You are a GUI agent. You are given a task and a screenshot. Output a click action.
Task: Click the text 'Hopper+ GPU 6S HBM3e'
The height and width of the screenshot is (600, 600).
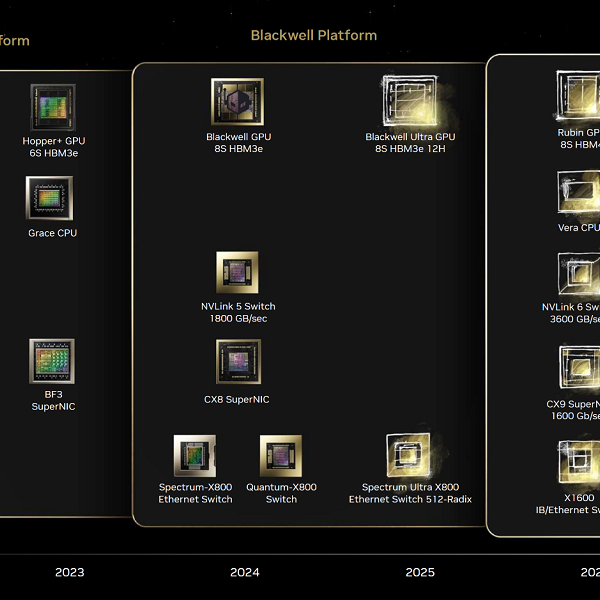coord(54,147)
